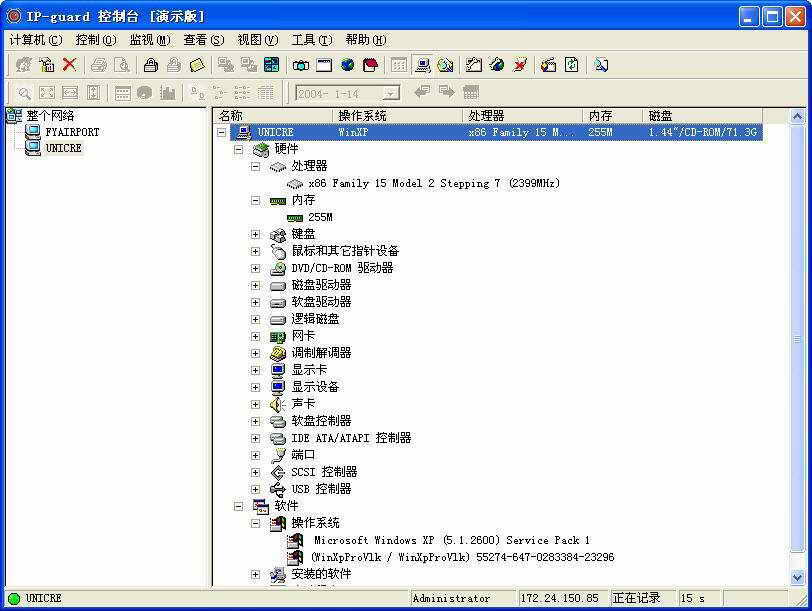The image size is (812, 611).
Task: Click the print preview toolbar icon
Action: point(122,65)
